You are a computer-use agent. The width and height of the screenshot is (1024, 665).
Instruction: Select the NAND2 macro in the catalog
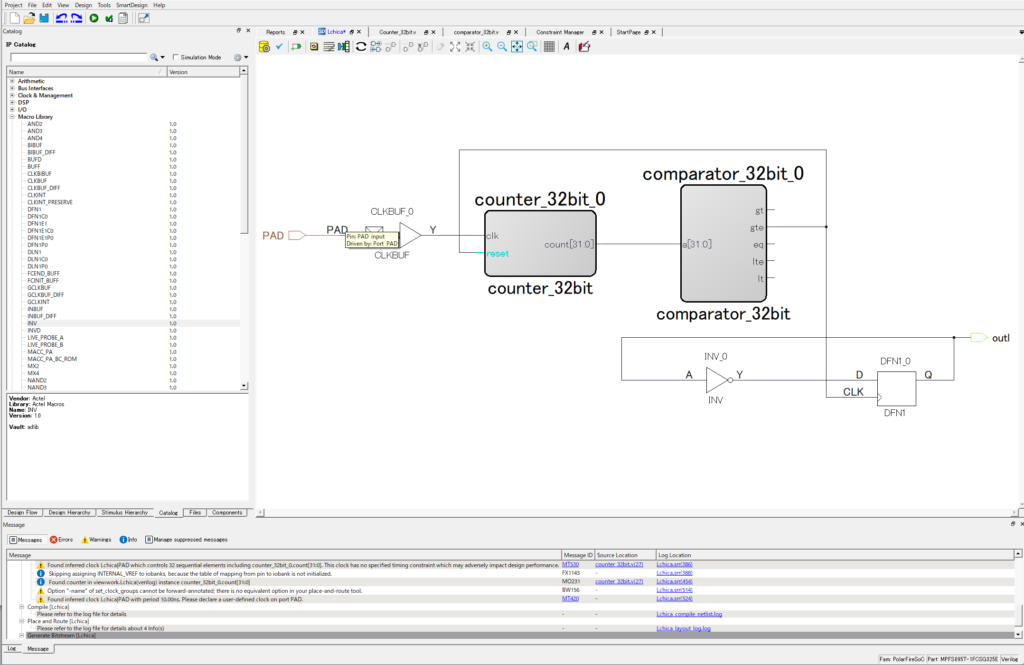click(x=37, y=380)
